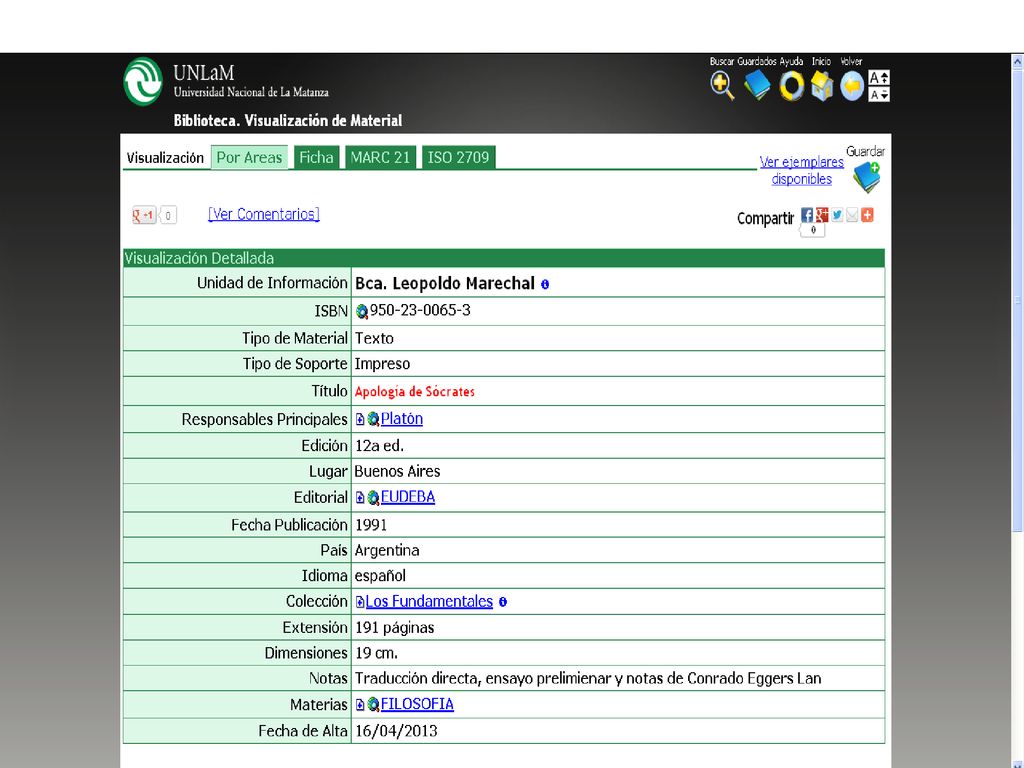Screen dimensions: 1024x768
Task: Click the globe search icon beside FILOSOFIA
Action: pos(373,705)
